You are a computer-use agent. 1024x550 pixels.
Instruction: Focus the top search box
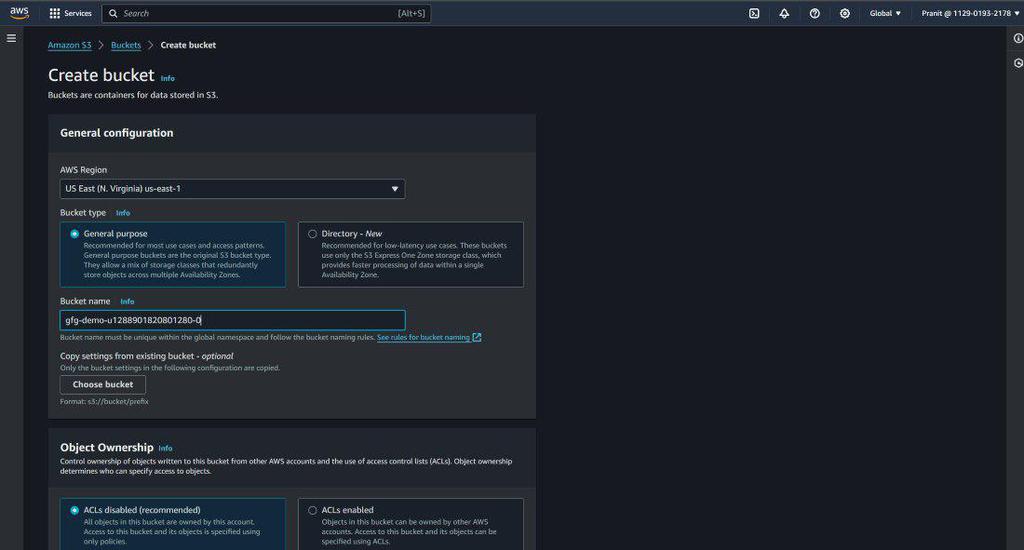(x=267, y=13)
